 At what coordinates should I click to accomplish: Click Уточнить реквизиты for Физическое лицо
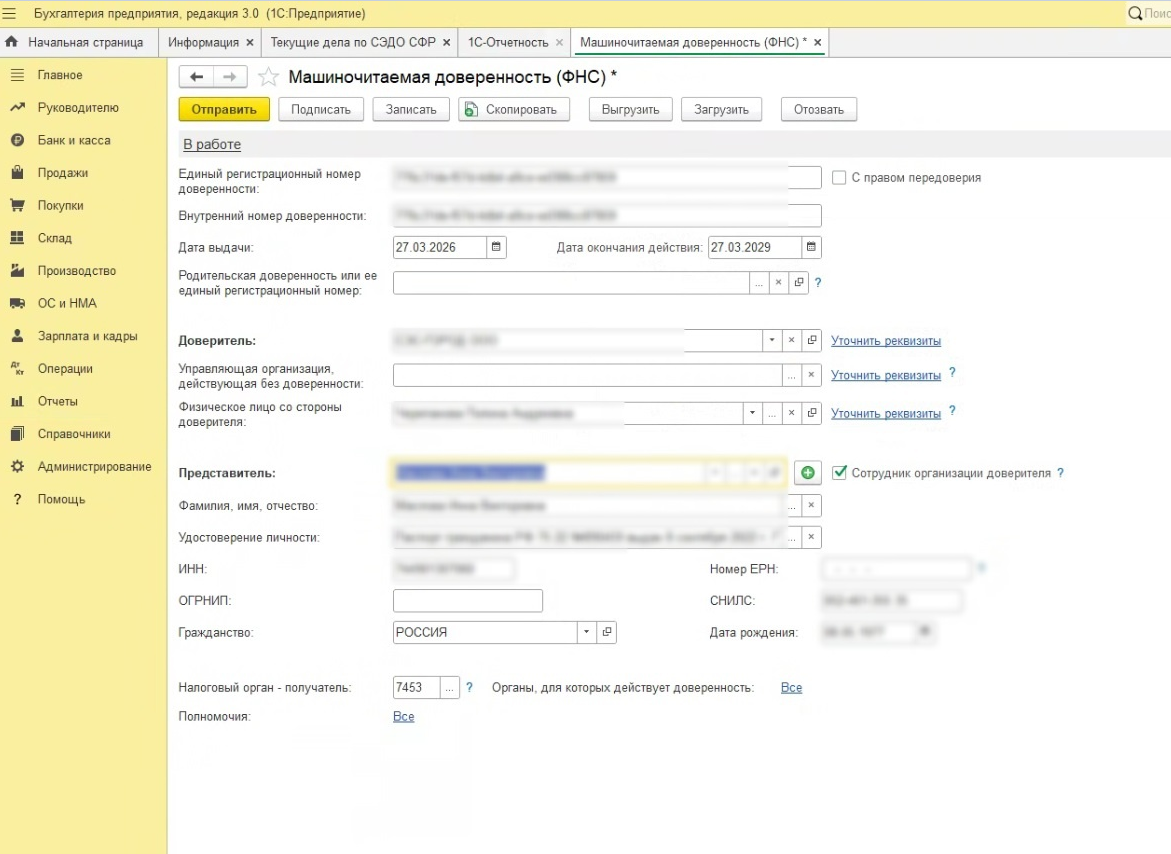tap(886, 413)
